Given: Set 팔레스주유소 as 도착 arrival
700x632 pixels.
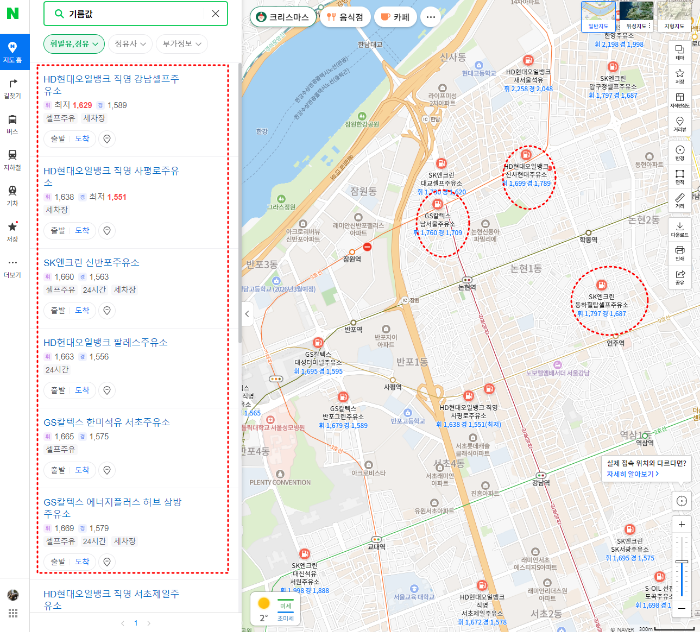Looking at the screenshot, I should coord(82,390).
